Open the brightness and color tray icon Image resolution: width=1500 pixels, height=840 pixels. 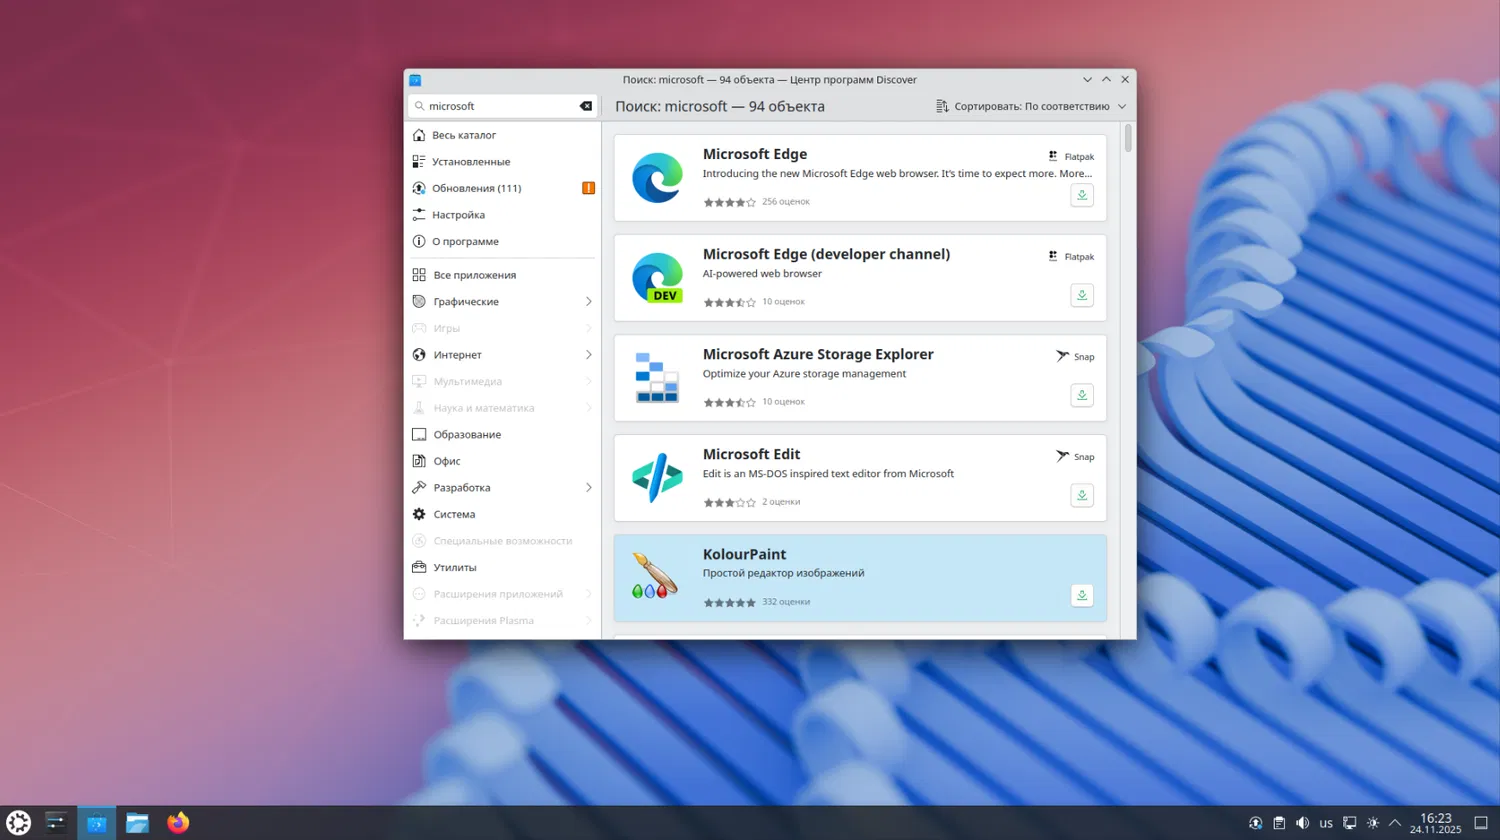[1372, 823]
